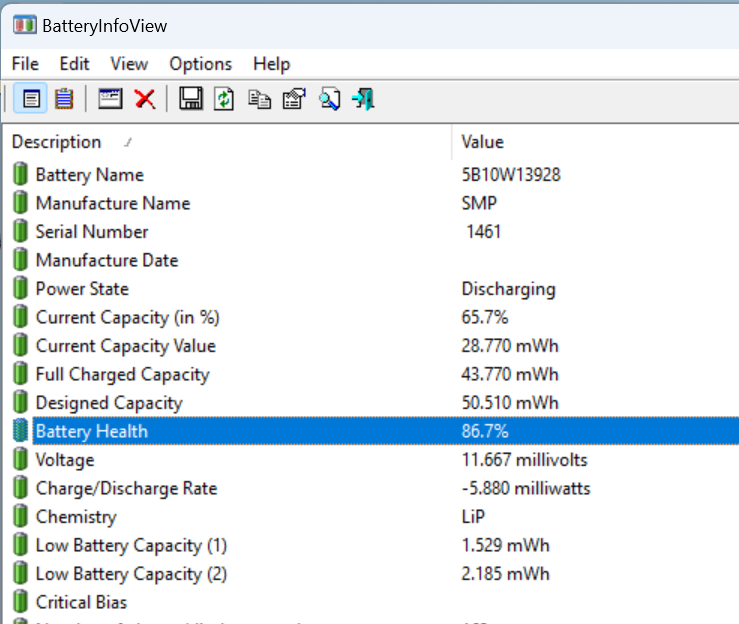The width and height of the screenshot is (739, 624).
Task: Click the Exit toolbar icon
Action: coord(363,99)
